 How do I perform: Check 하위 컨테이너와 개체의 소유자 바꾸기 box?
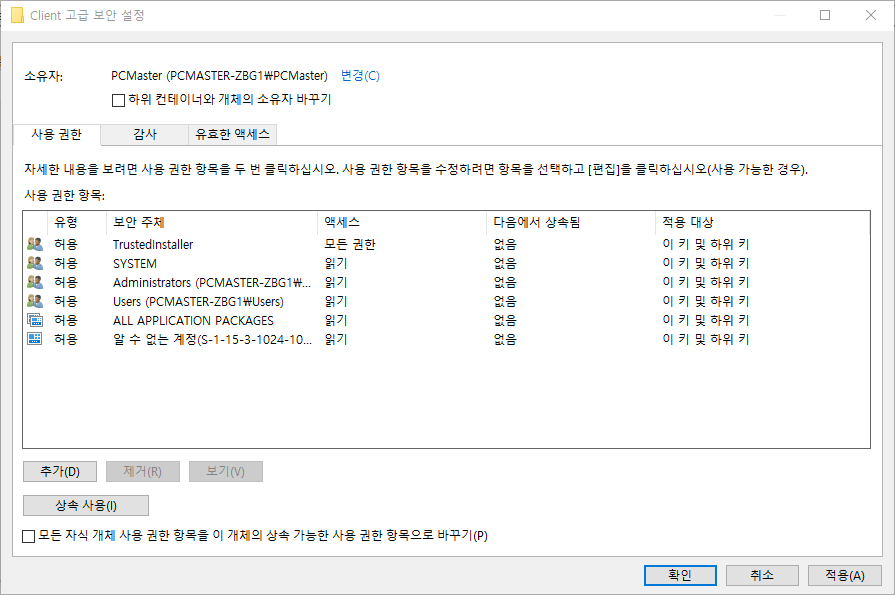tap(118, 100)
